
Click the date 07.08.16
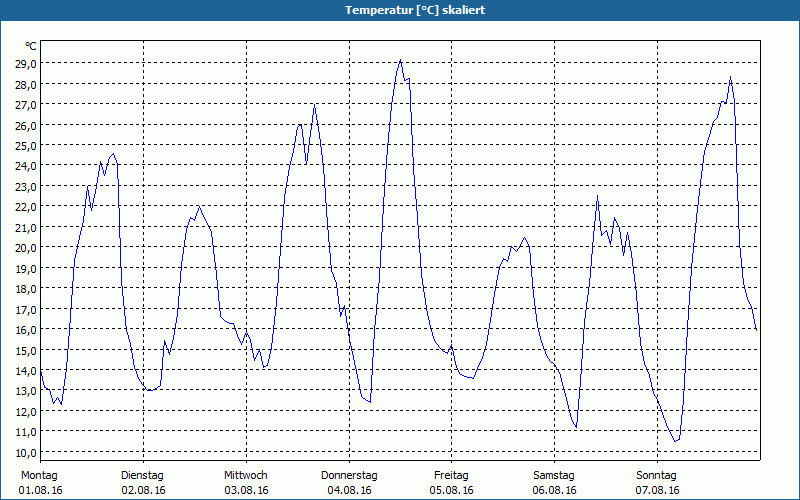click(658, 490)
